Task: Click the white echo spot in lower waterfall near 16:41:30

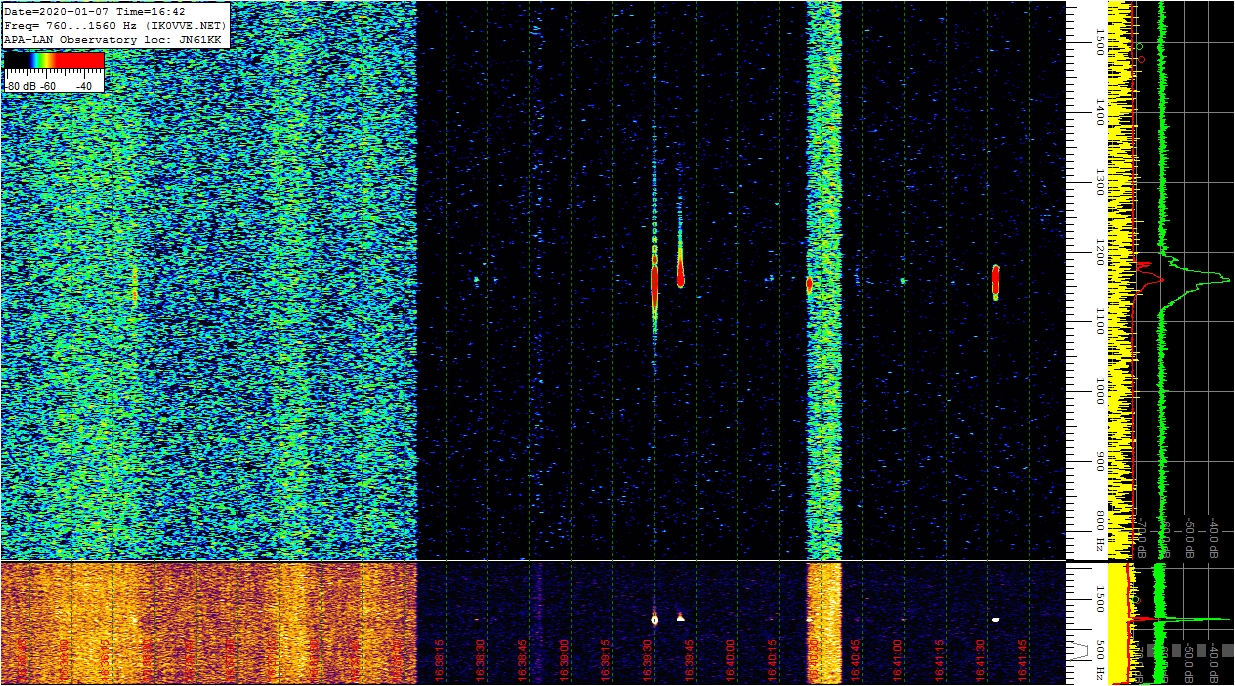Action: tap(996, 620)
